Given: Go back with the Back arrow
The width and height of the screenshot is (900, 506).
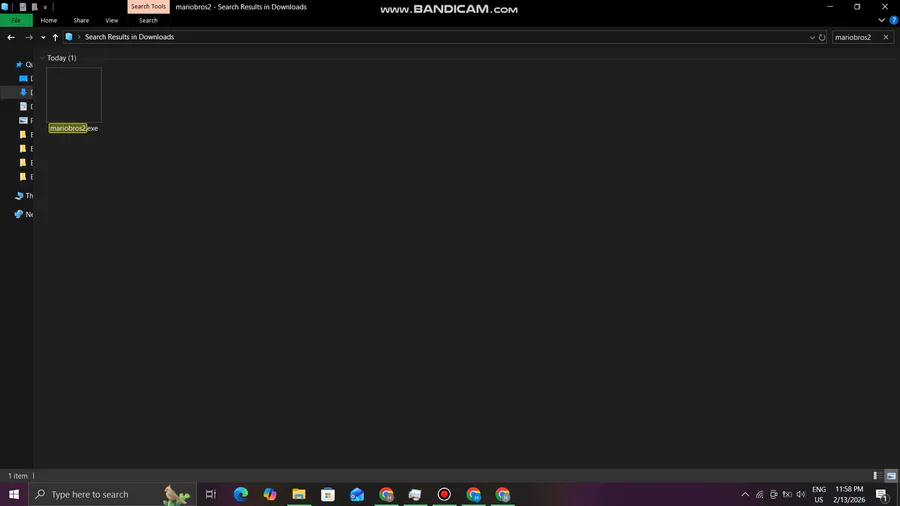Looking at the screenshot, I should pos(11,37).
